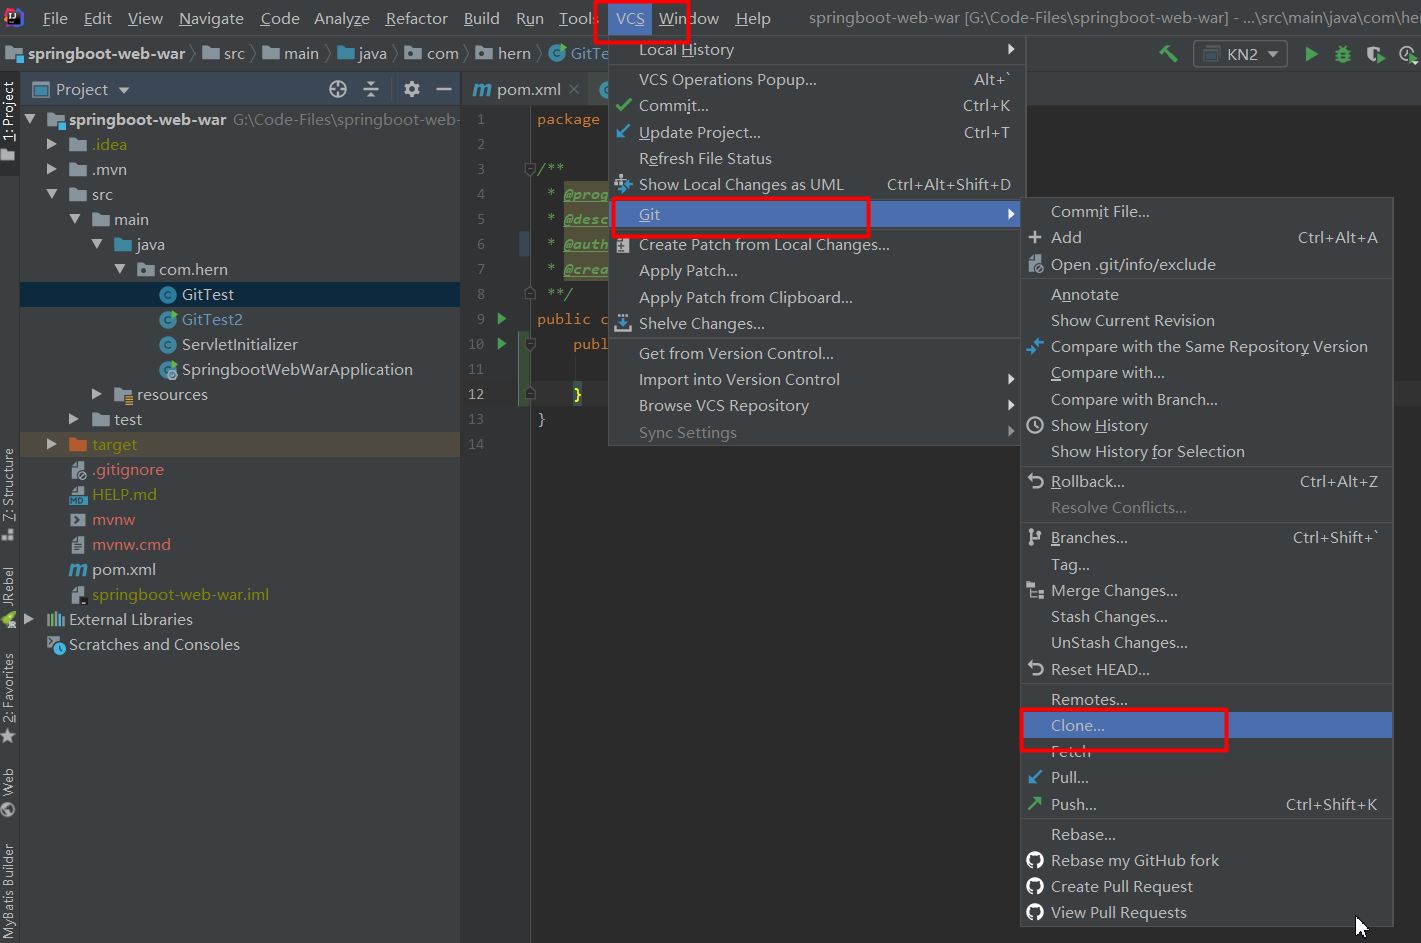Click the green Run icon
The image size is (1421, 943).
pyautogui.click(x=1311, y=54)
